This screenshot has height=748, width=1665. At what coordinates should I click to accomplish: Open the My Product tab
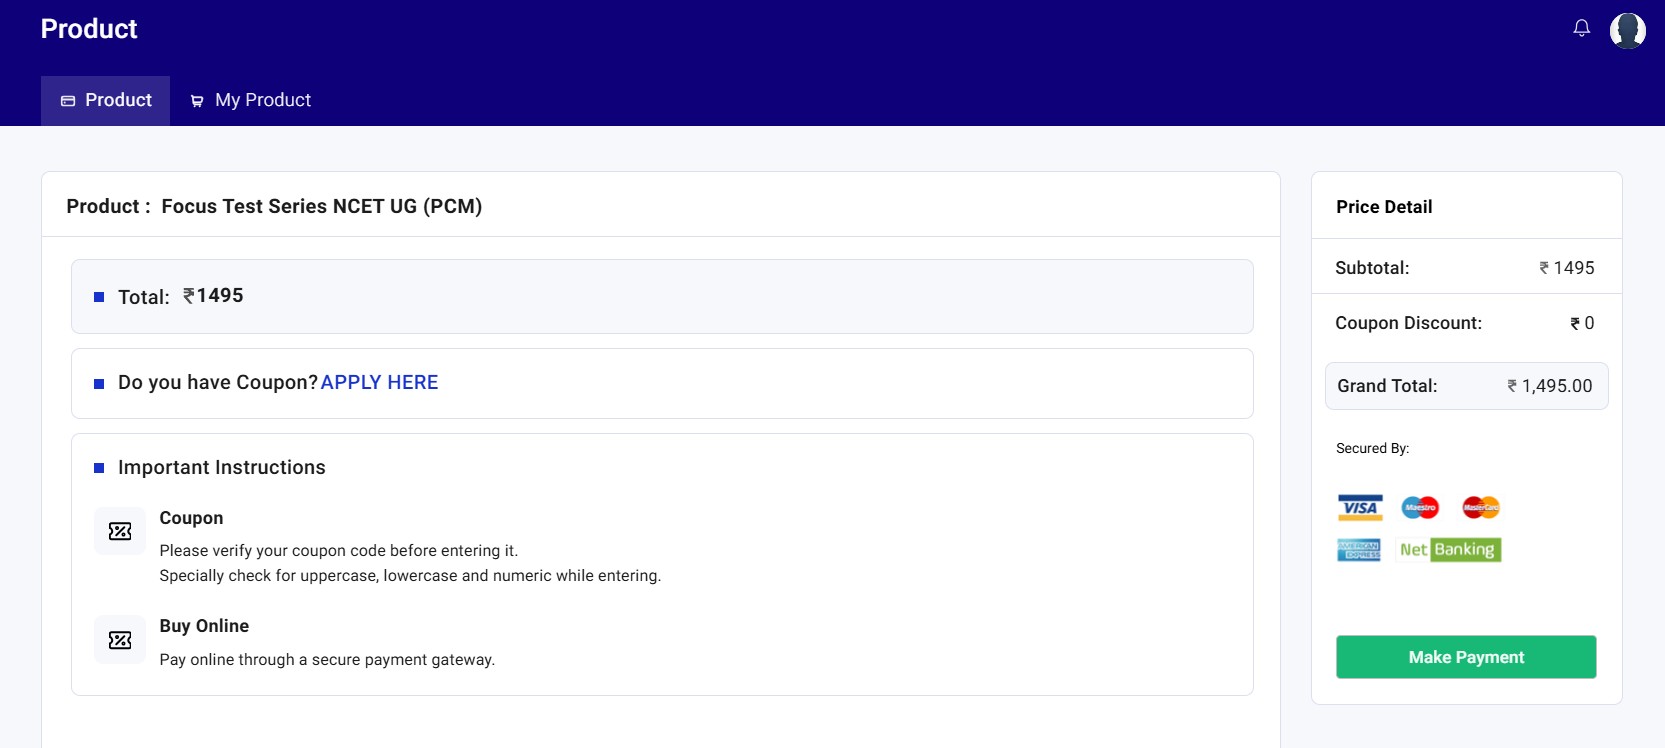tap(251, 100)
